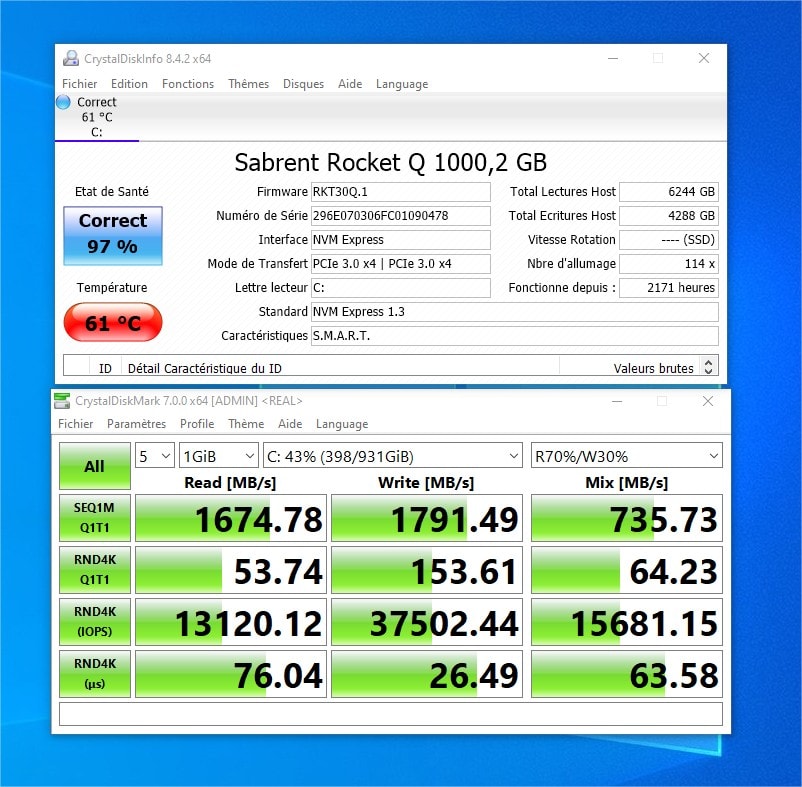
Task: Open Thème menu in CrystalDiskMark
Action: pos(246,424)
